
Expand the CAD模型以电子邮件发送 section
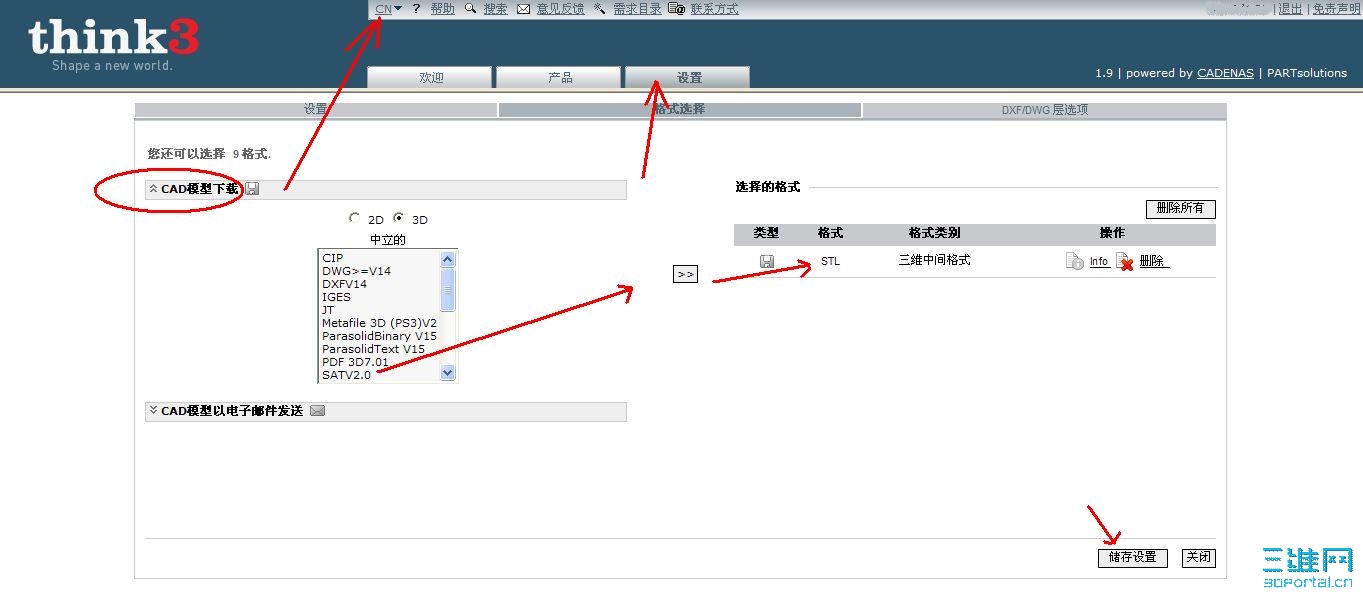pyautogui.click(x=154, y=411)
